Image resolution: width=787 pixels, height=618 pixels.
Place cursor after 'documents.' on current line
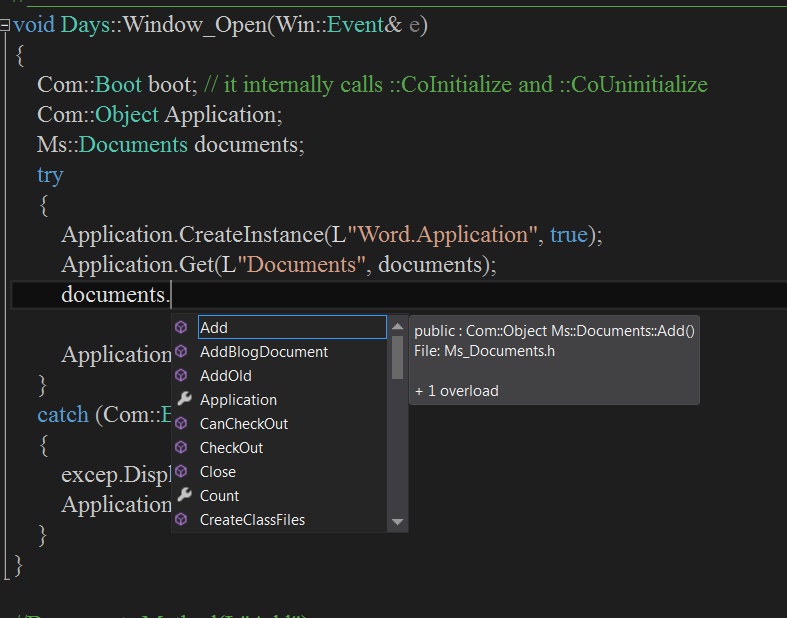(x=172, y=295)
